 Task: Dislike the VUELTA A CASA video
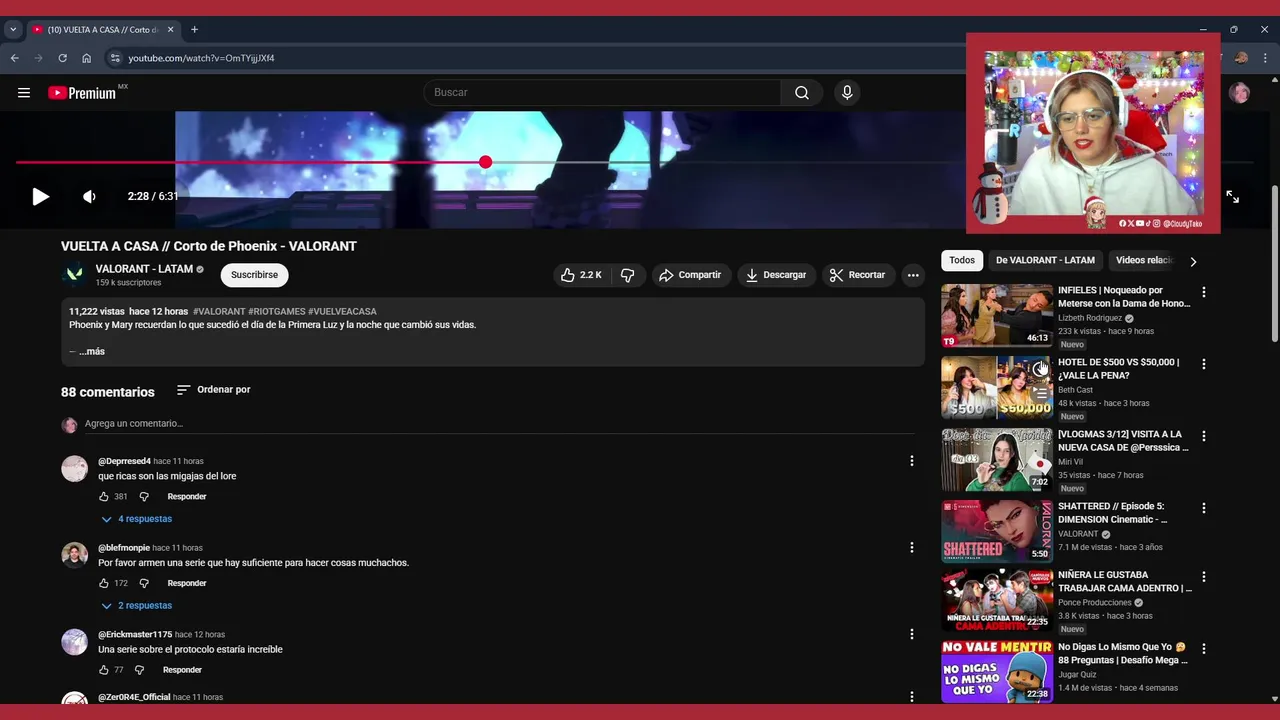628,275
